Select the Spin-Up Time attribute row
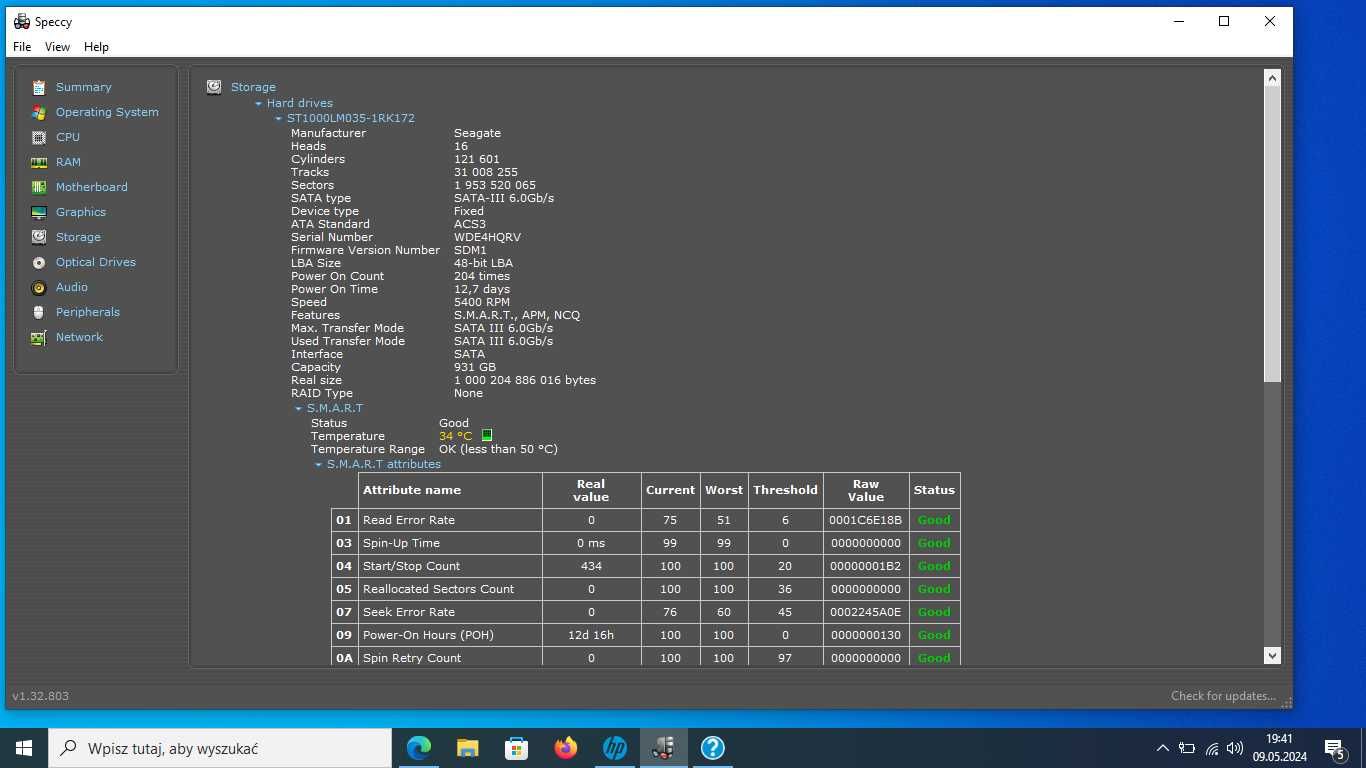Screen dimensions: 1366x768 pos(646,543)
